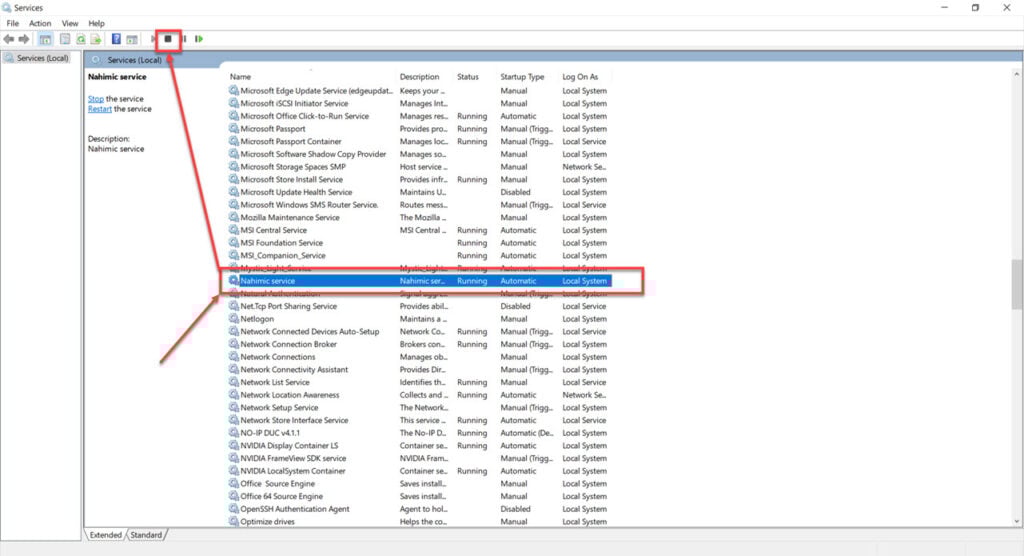This screenshot has width=1024, height=556.
Task: Open the File menu
Action: [x=12, y=24]
